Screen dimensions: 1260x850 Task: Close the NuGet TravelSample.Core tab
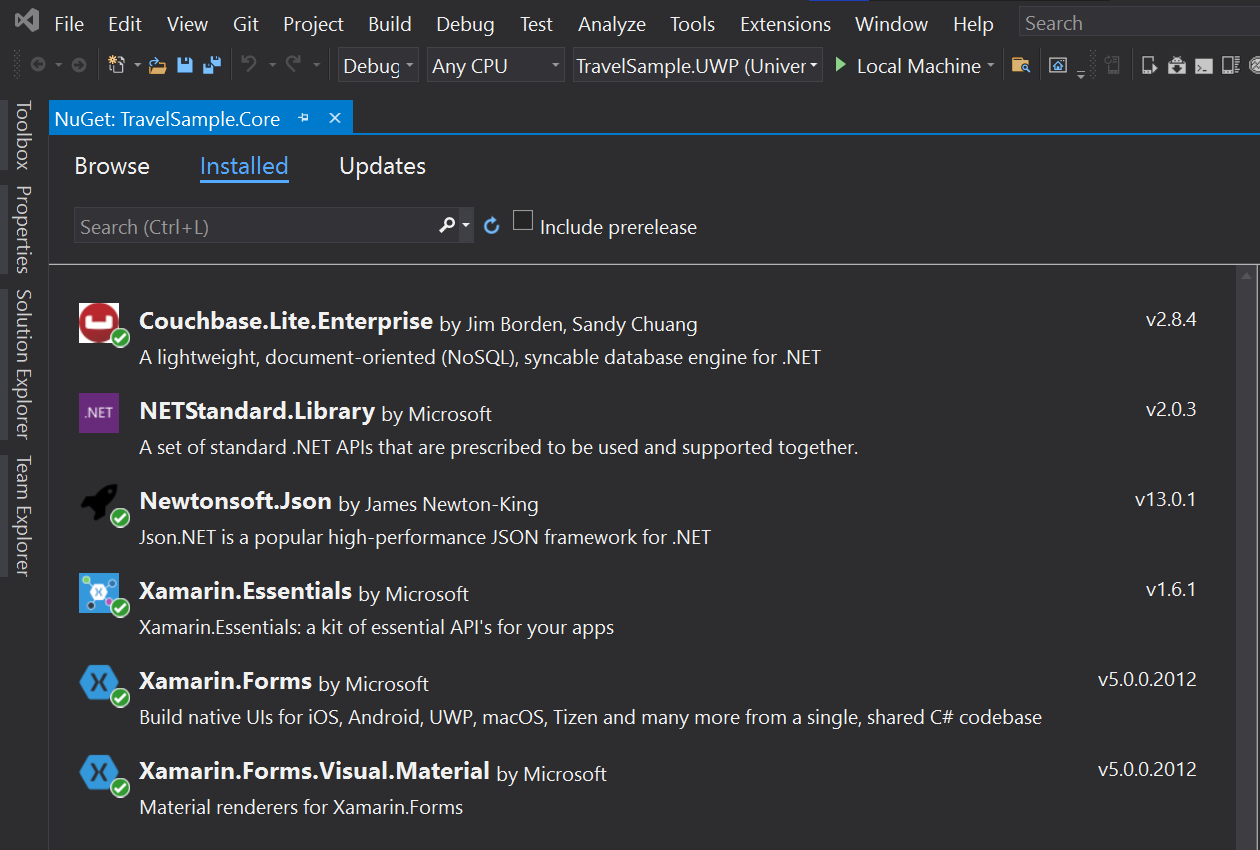click(x=335, y=119)
